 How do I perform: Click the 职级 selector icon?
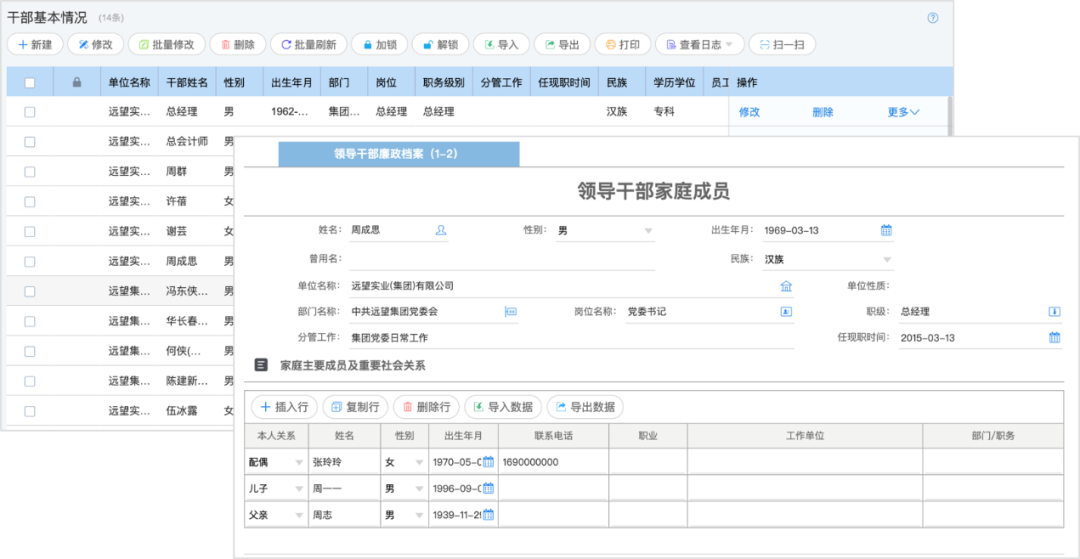(x=1054, y=311)
